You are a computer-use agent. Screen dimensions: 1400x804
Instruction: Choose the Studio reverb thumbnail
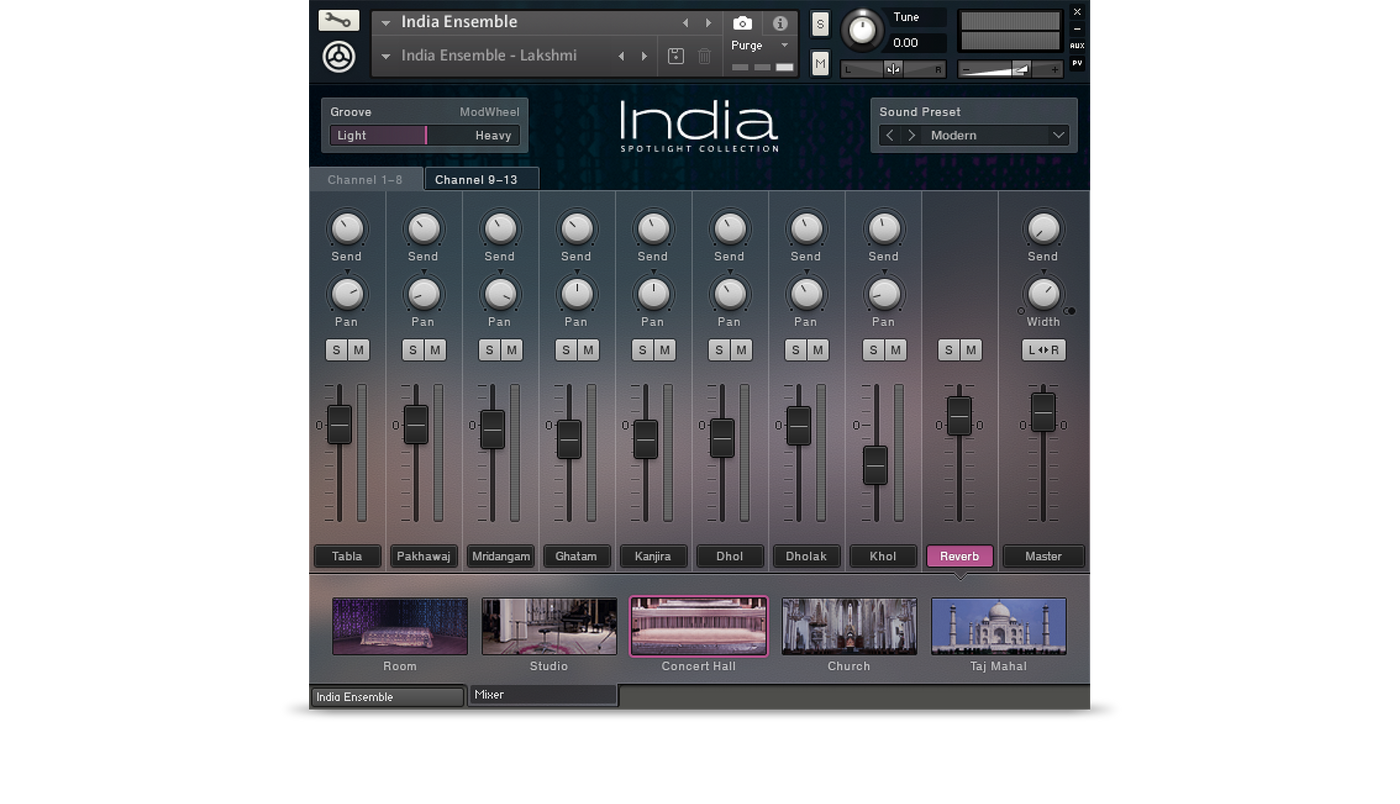549,626
